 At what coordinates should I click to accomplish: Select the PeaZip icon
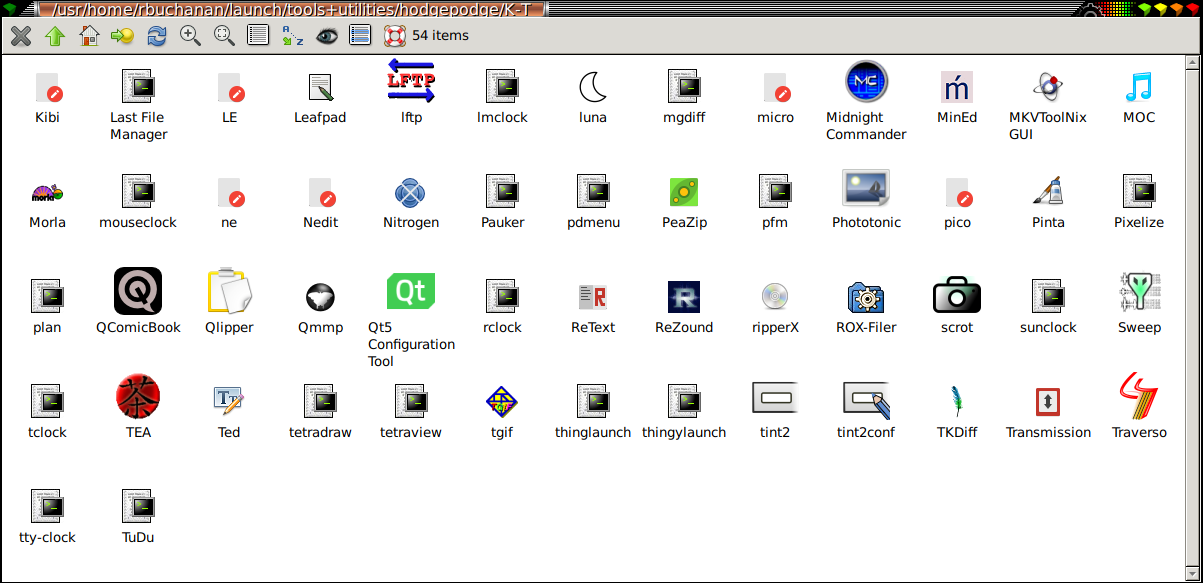click(684, 192)
